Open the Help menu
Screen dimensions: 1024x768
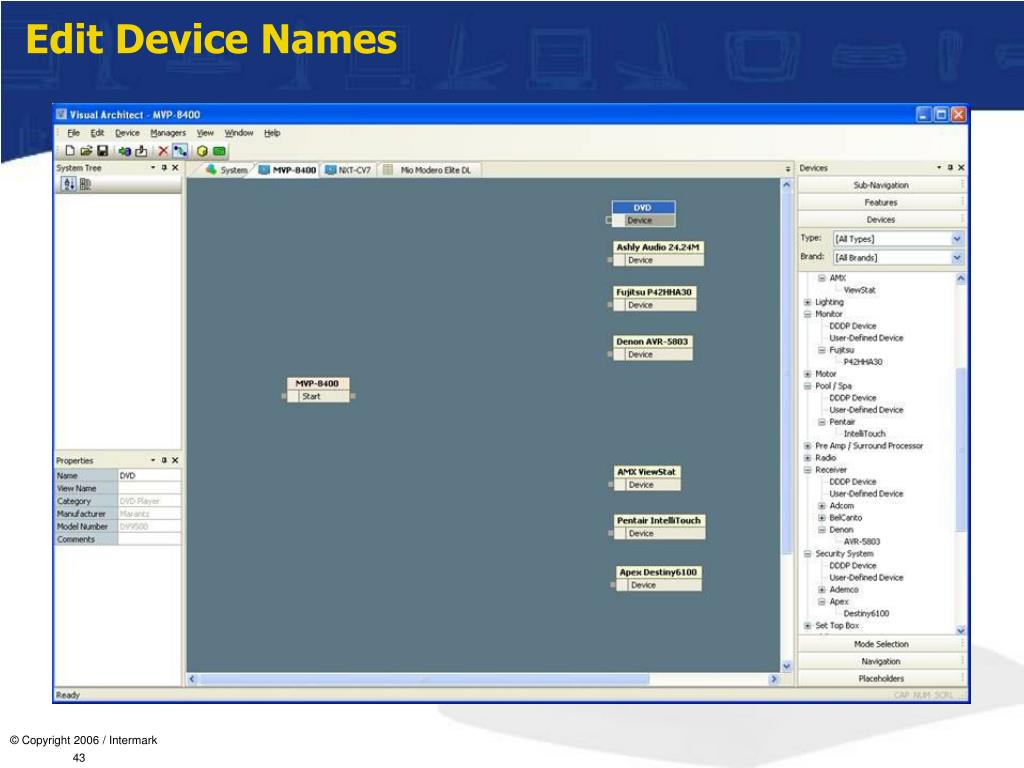(x=272, y=133)
